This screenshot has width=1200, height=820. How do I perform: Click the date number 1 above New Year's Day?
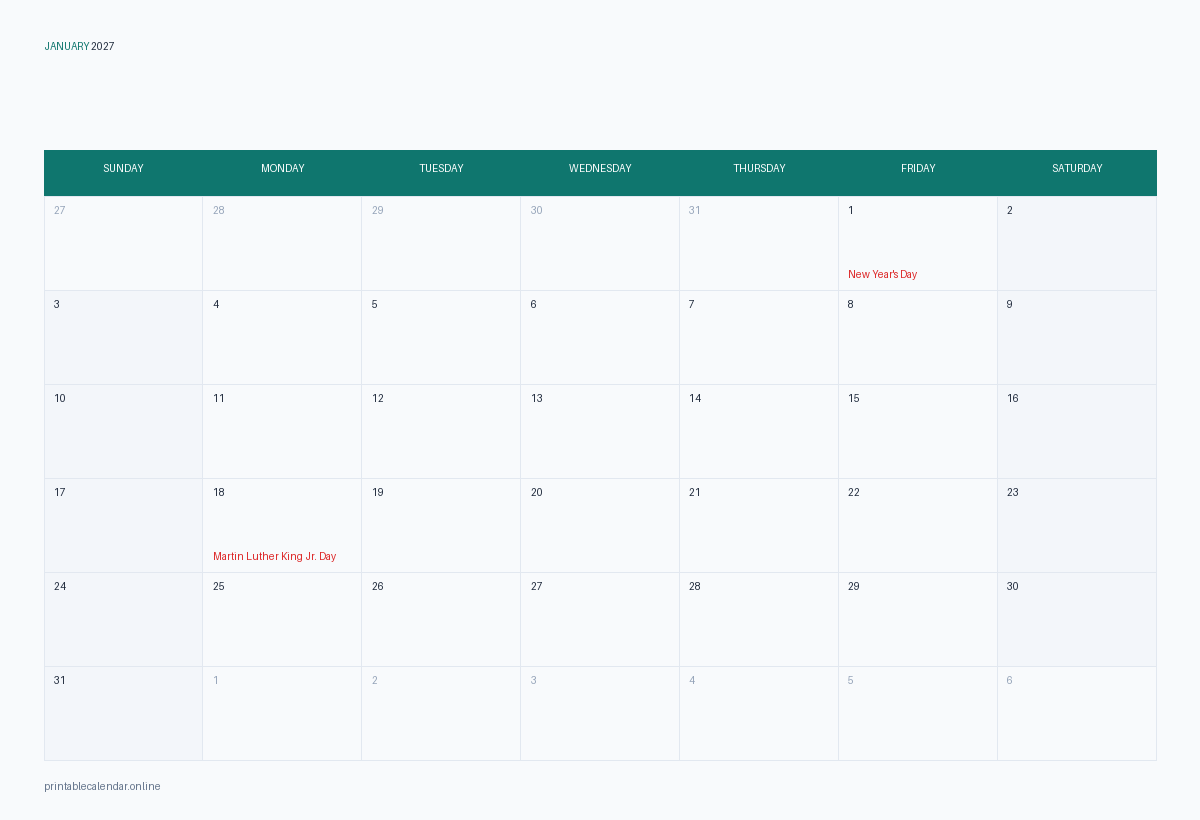click(x=851, y=211)
